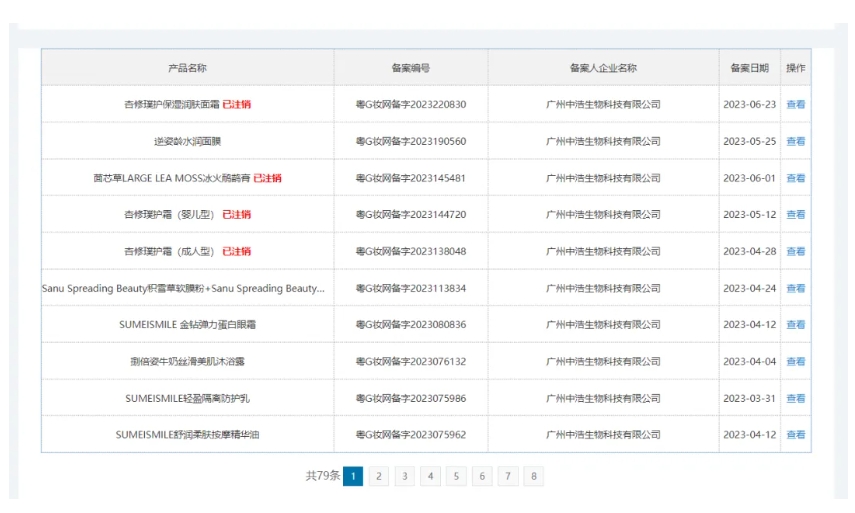Click 已注销 label on 婴儿型 row
855x513 pixels.
coord(237,214)
